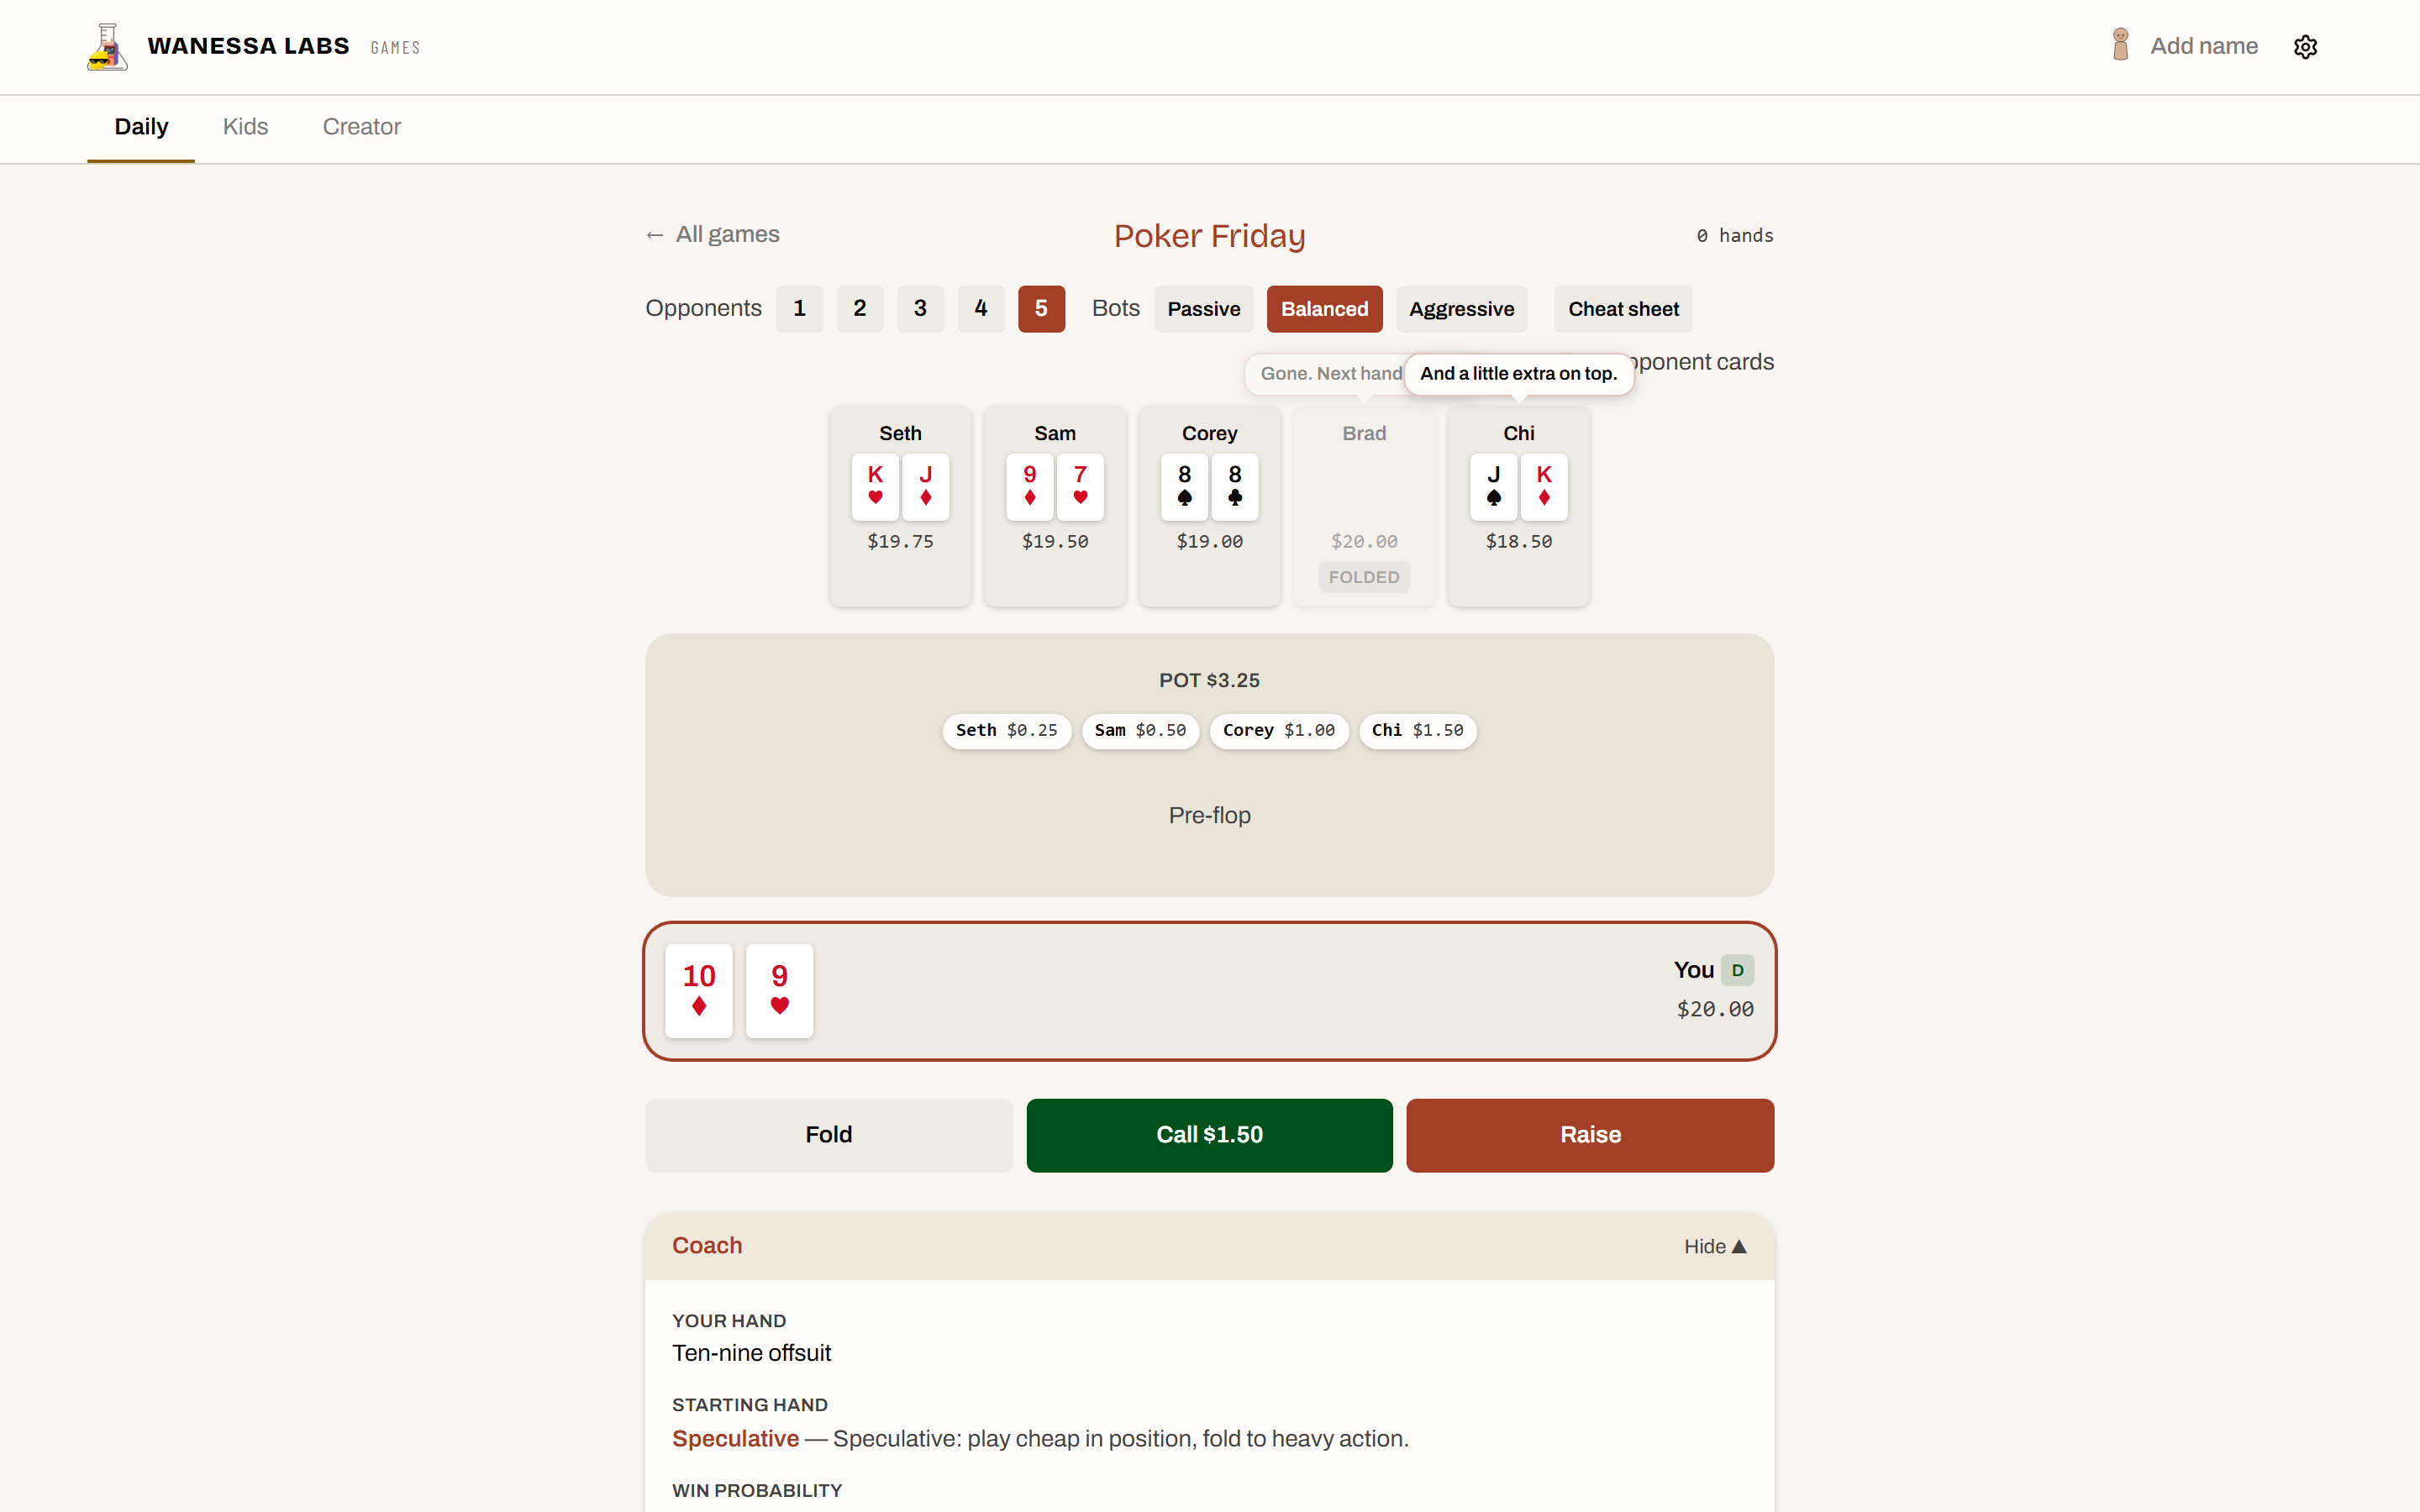Click Brad's FOLDED badge
Screen dimensions: 2420x1512
(x=1364, y=577)
